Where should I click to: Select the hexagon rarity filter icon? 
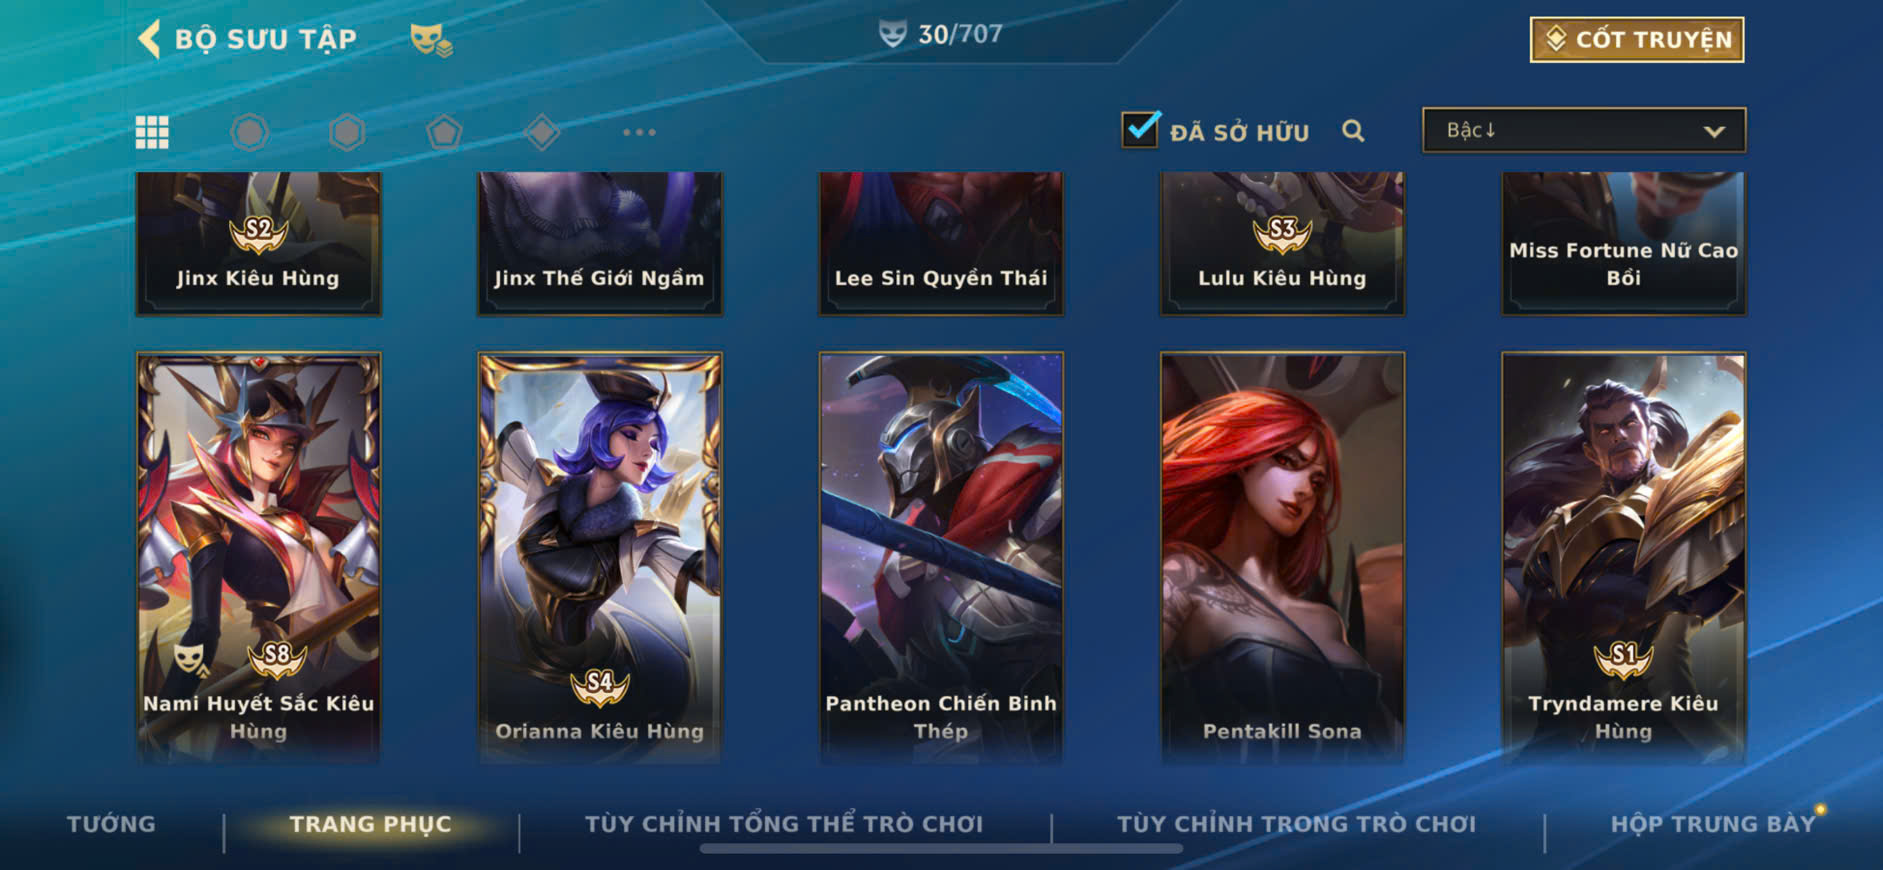click(347, 132)
